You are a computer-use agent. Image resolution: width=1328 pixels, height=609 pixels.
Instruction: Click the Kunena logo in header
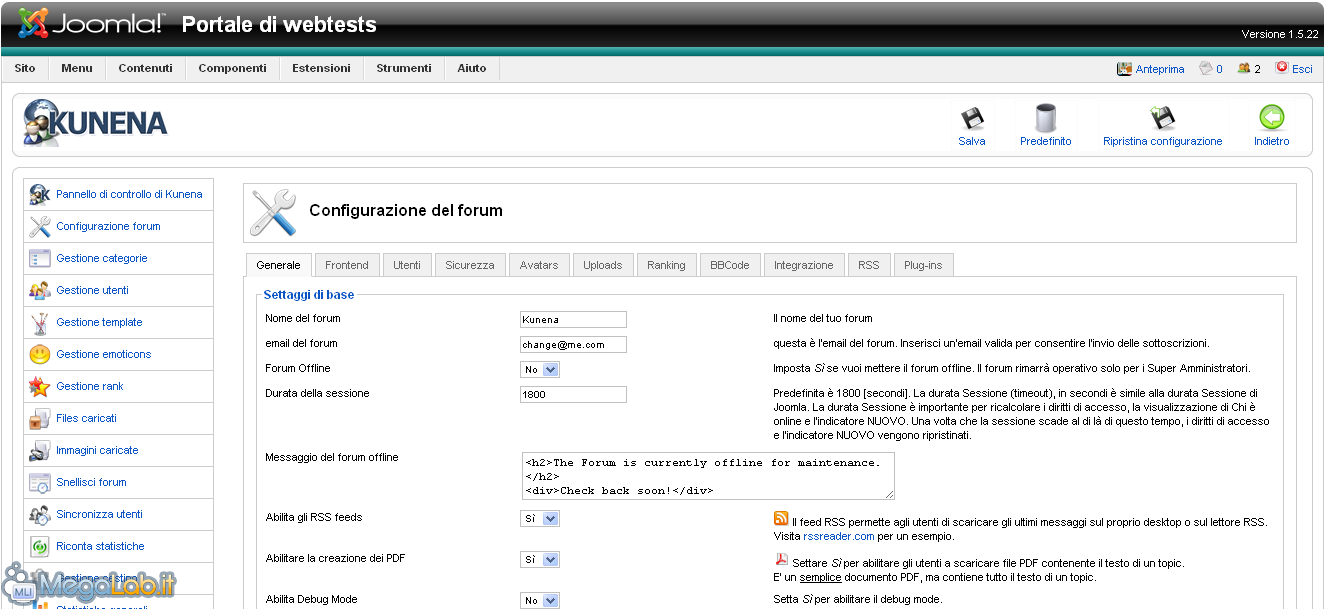click(x=96, y=123)
